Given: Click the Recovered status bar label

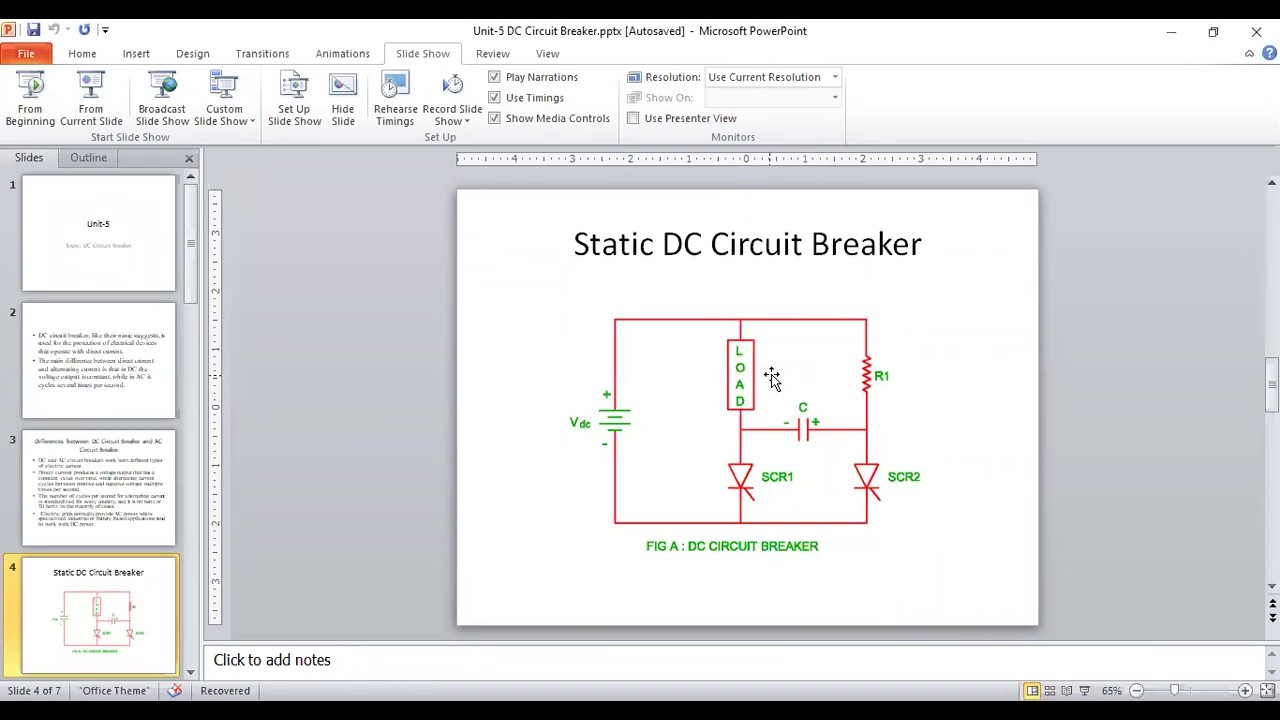Looking at the screenshot, I should click(x=225, y=691).
